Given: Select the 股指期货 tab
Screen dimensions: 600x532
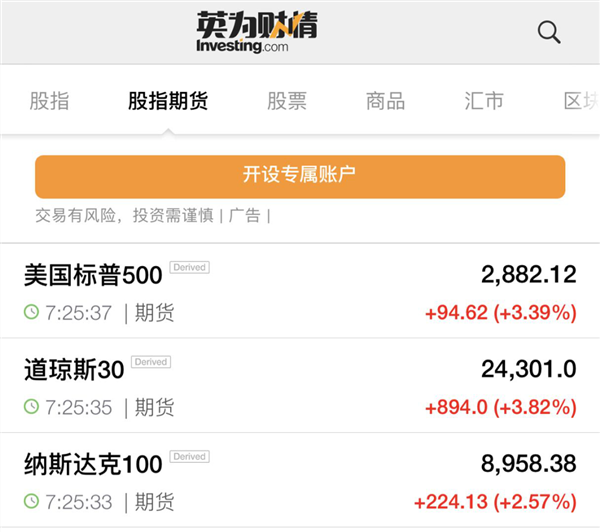Looking at the screenshot, I should click(x=168, y=101).
